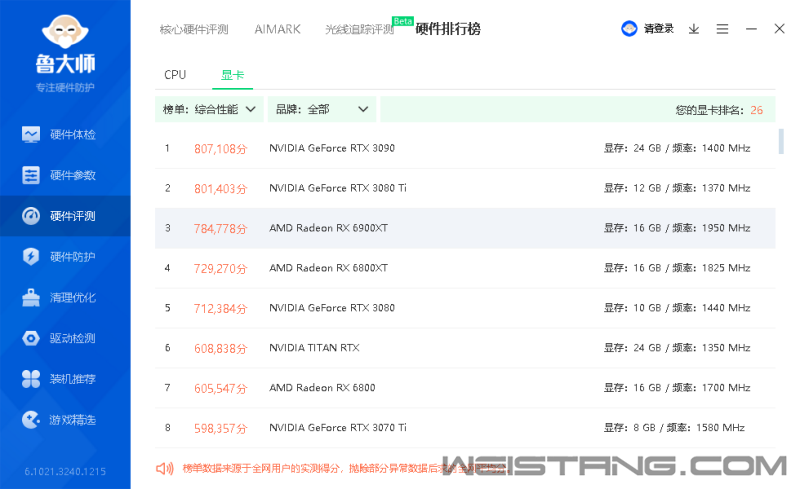The height and width of the screenshot is (489, 800).
Task: Click the score 784,778分
Action: (220, 229)
